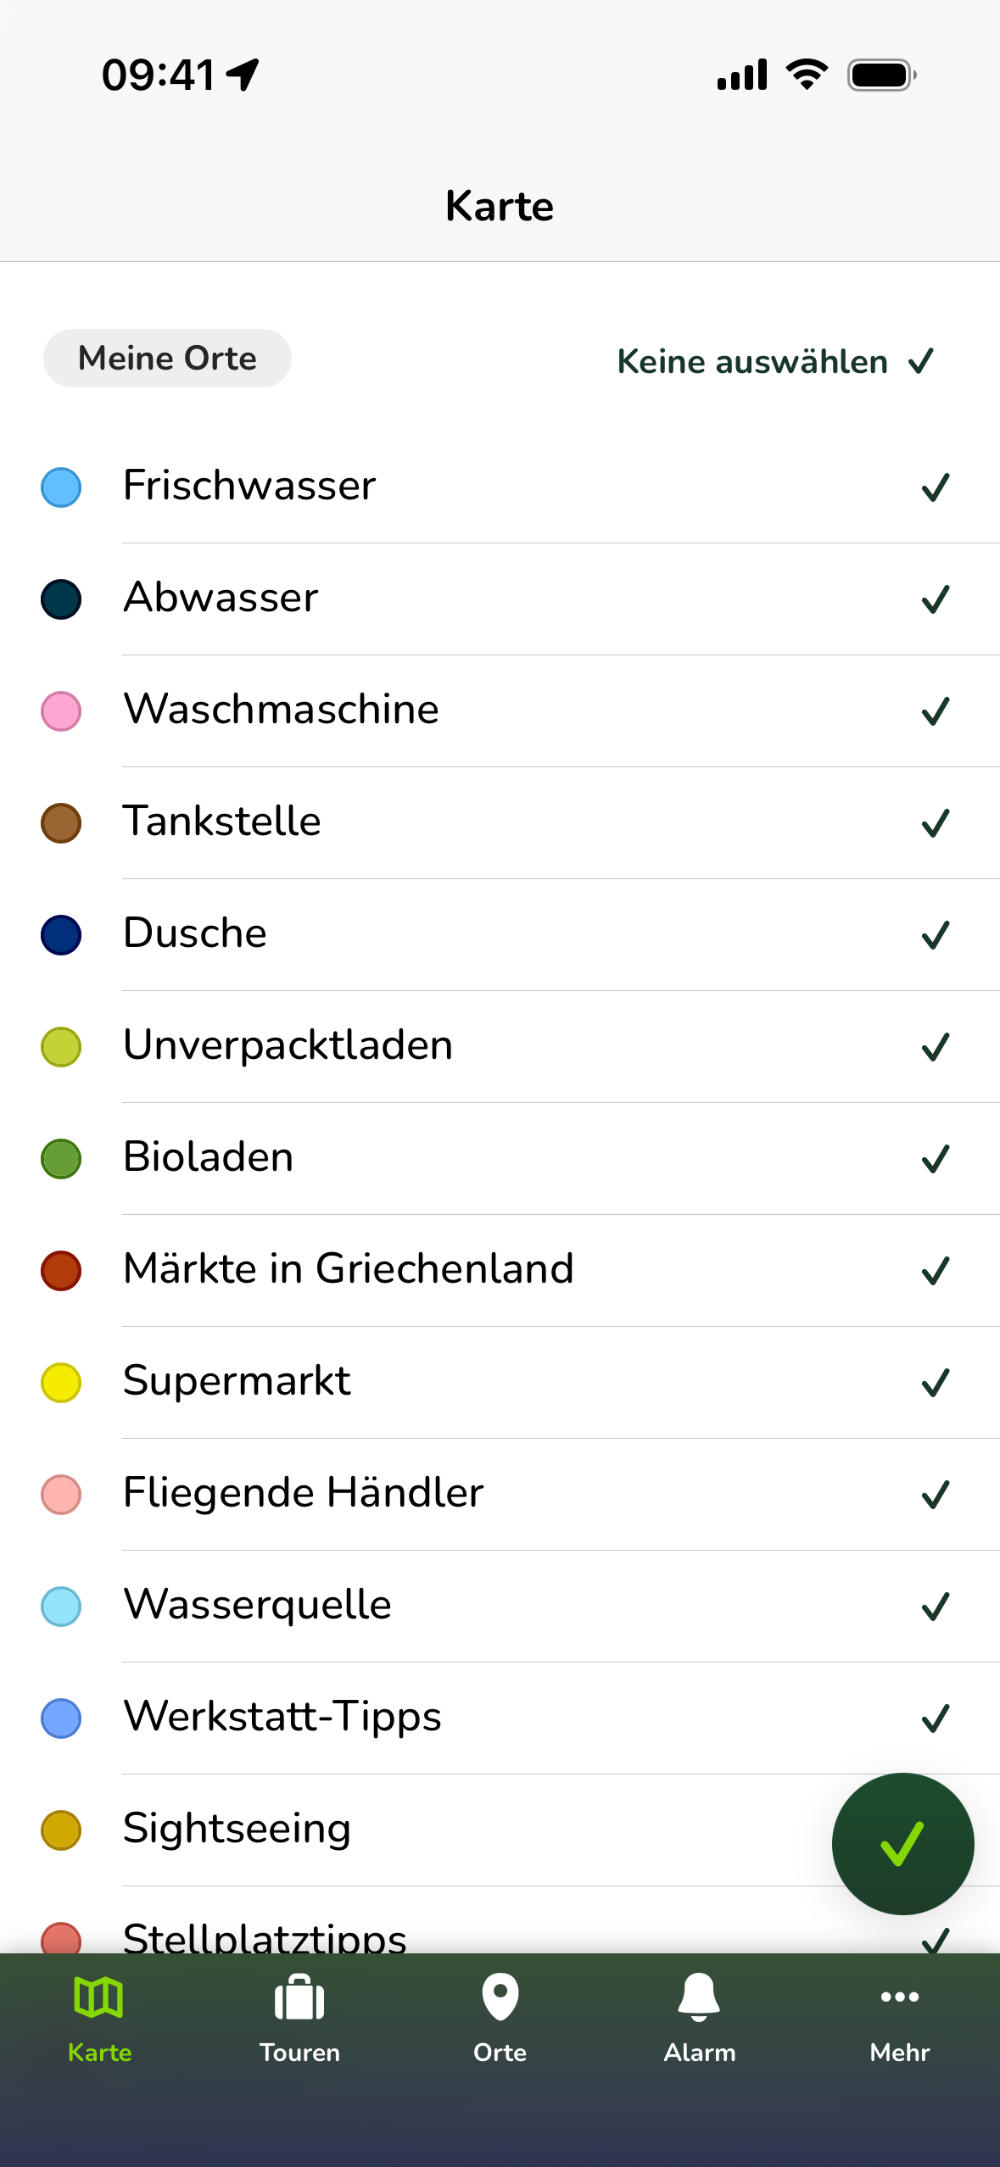Open the Mehr three-dots icon
This screenshot has height=2167, width=1000.
(899, 1998)
